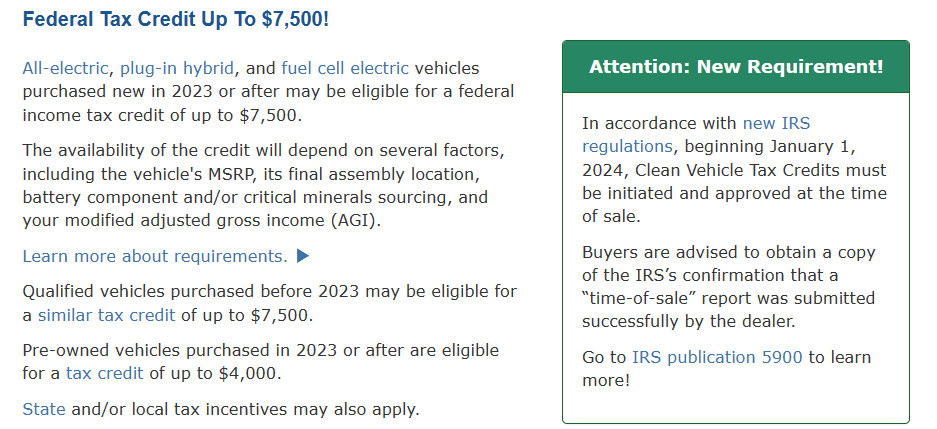
Task: Open the pre-owned vehicles tax credit link
Action: [x=105, y=373]
